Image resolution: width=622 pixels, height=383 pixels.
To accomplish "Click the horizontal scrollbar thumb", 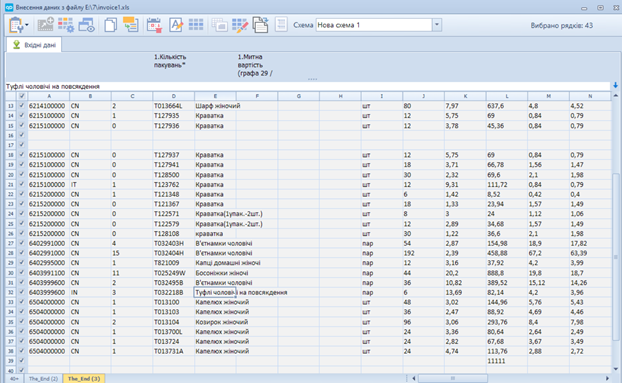I will (453, 378).
